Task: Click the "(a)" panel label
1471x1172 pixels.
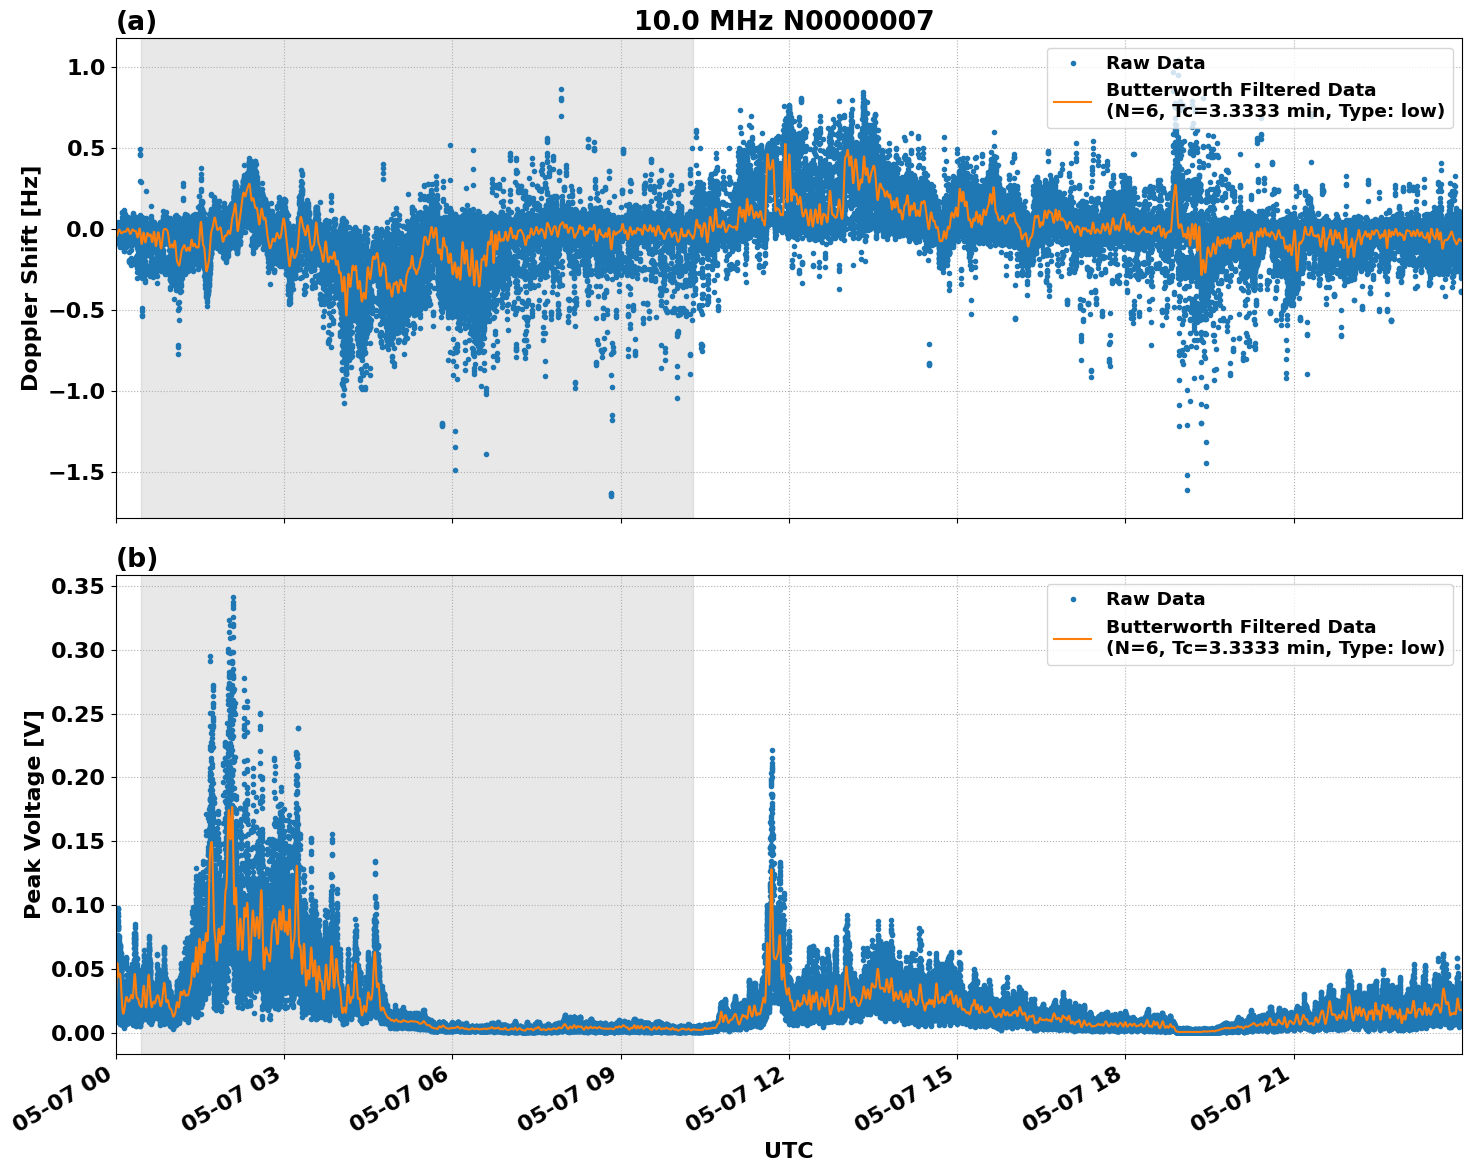Action: 136,21
